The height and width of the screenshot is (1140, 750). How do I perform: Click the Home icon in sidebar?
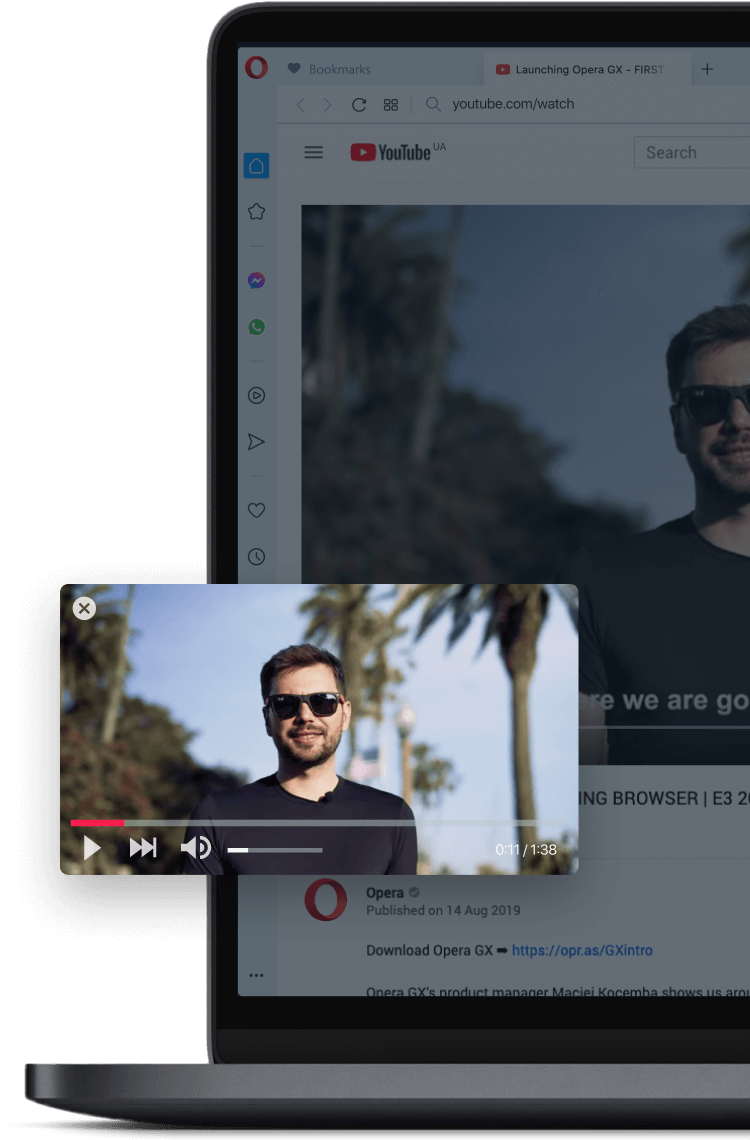(x=256, y=166)
